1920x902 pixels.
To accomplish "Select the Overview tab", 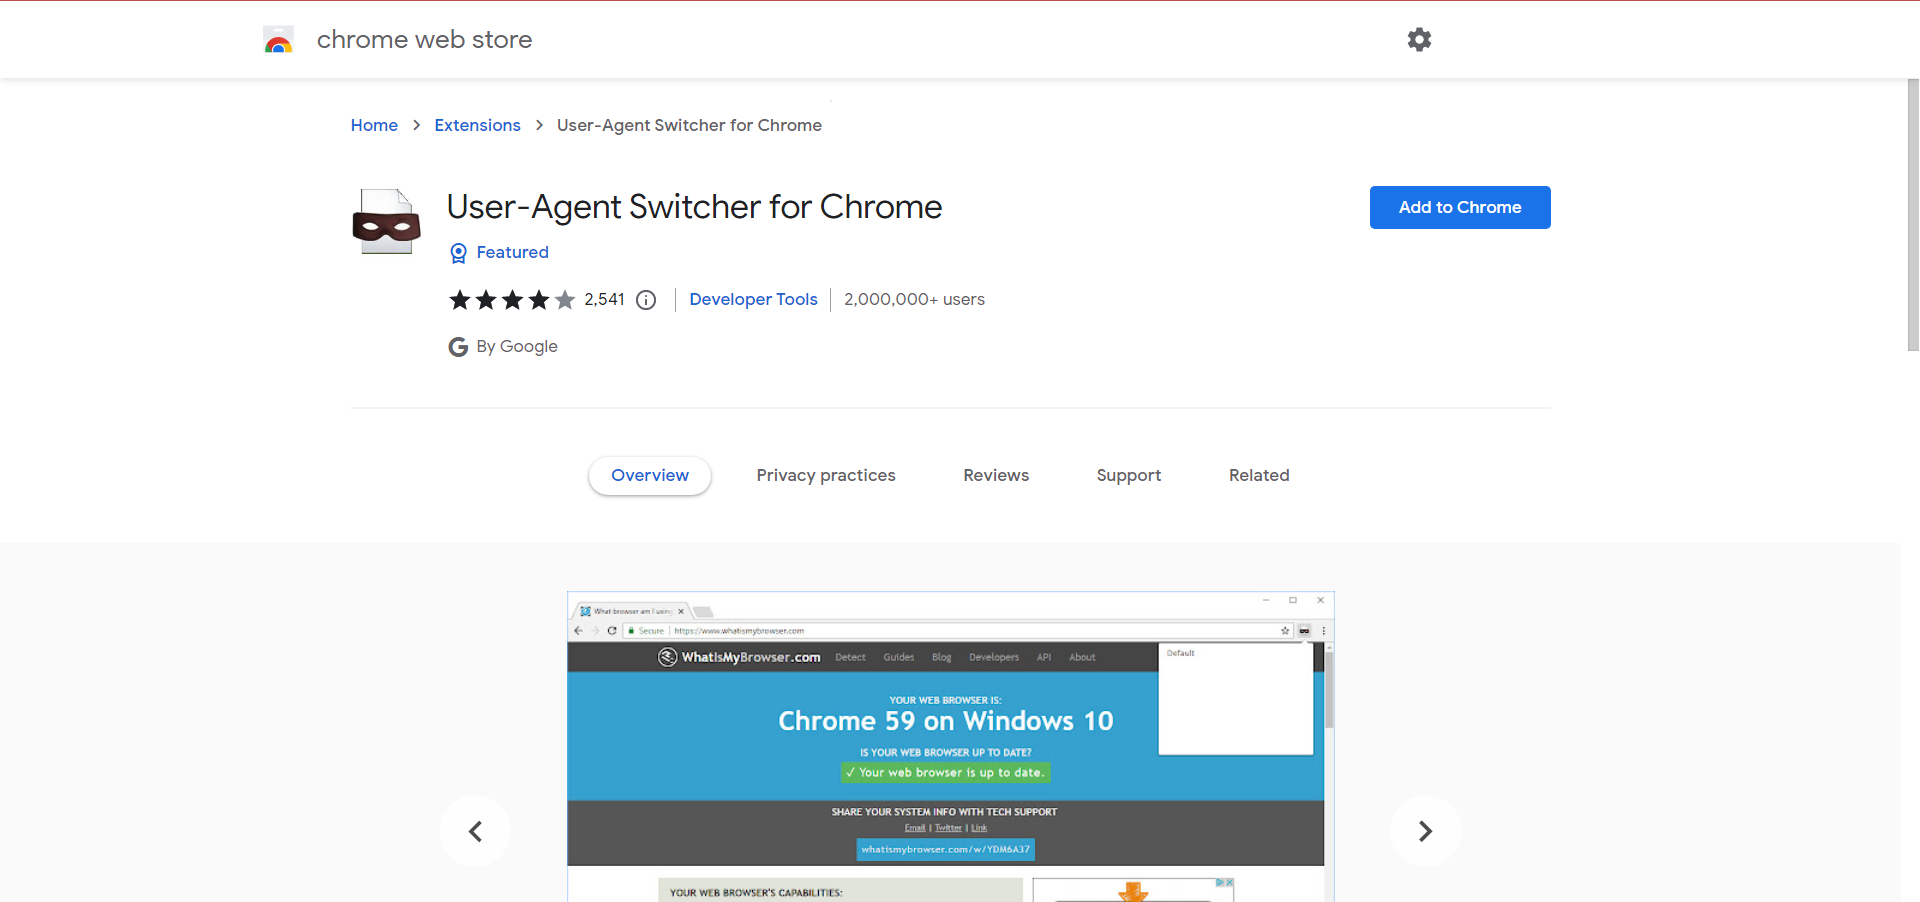I will [x=650, y=475].
